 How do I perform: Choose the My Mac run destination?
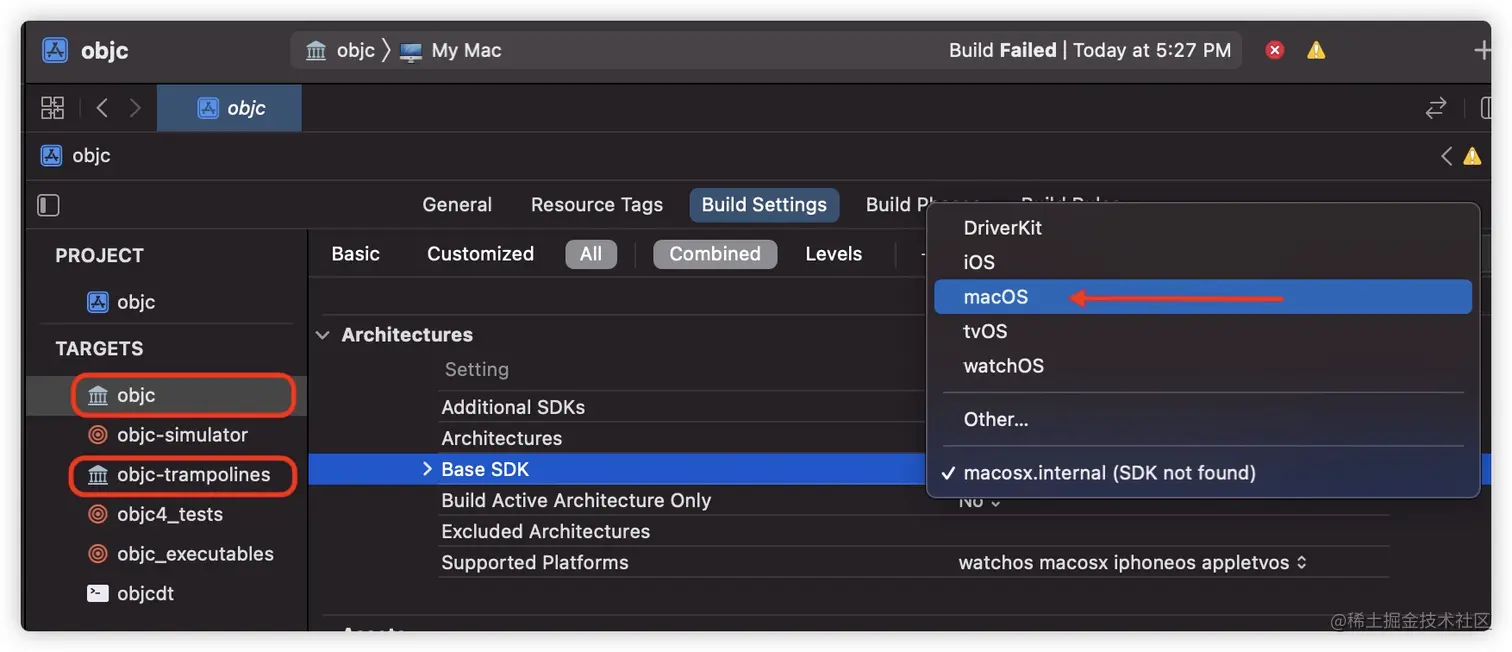pyautogui.click(x=450, y=50)
